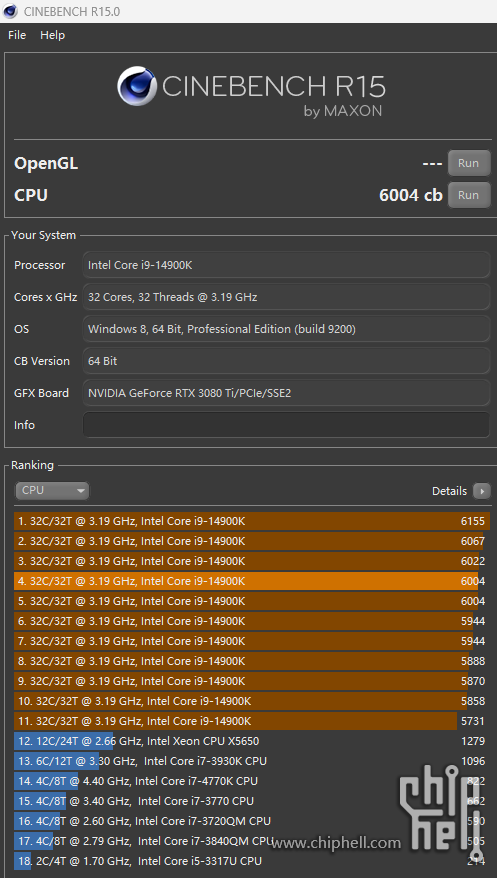Click the CPU score 6004 cb
This screenshot has width=497, height=878.
click(x=411, y=195)
